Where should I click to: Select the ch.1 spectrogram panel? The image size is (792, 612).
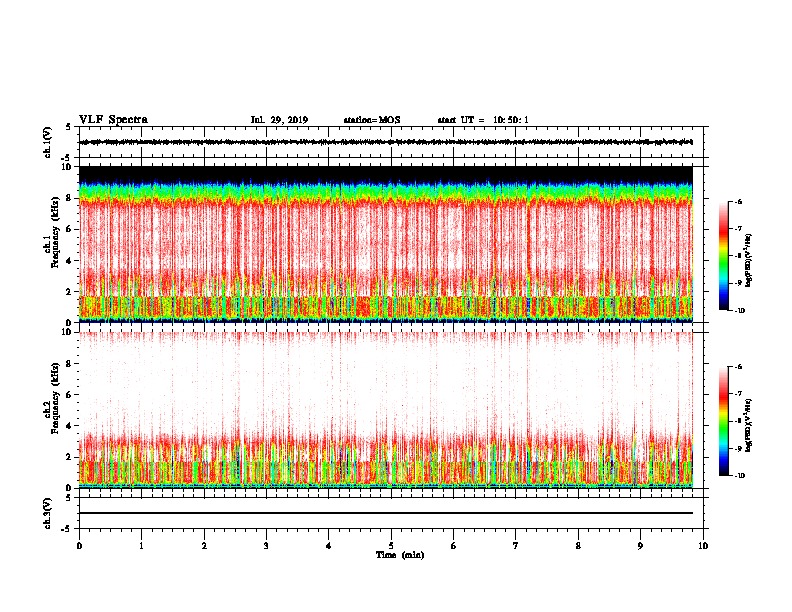[386, 244]
